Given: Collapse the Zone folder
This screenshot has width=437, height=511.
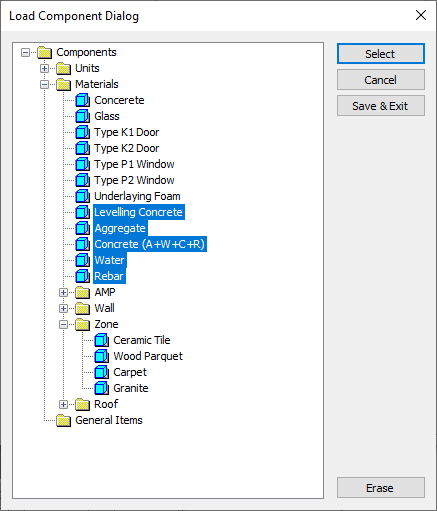Looking at the screenshot, I should [x=63, y=324].
